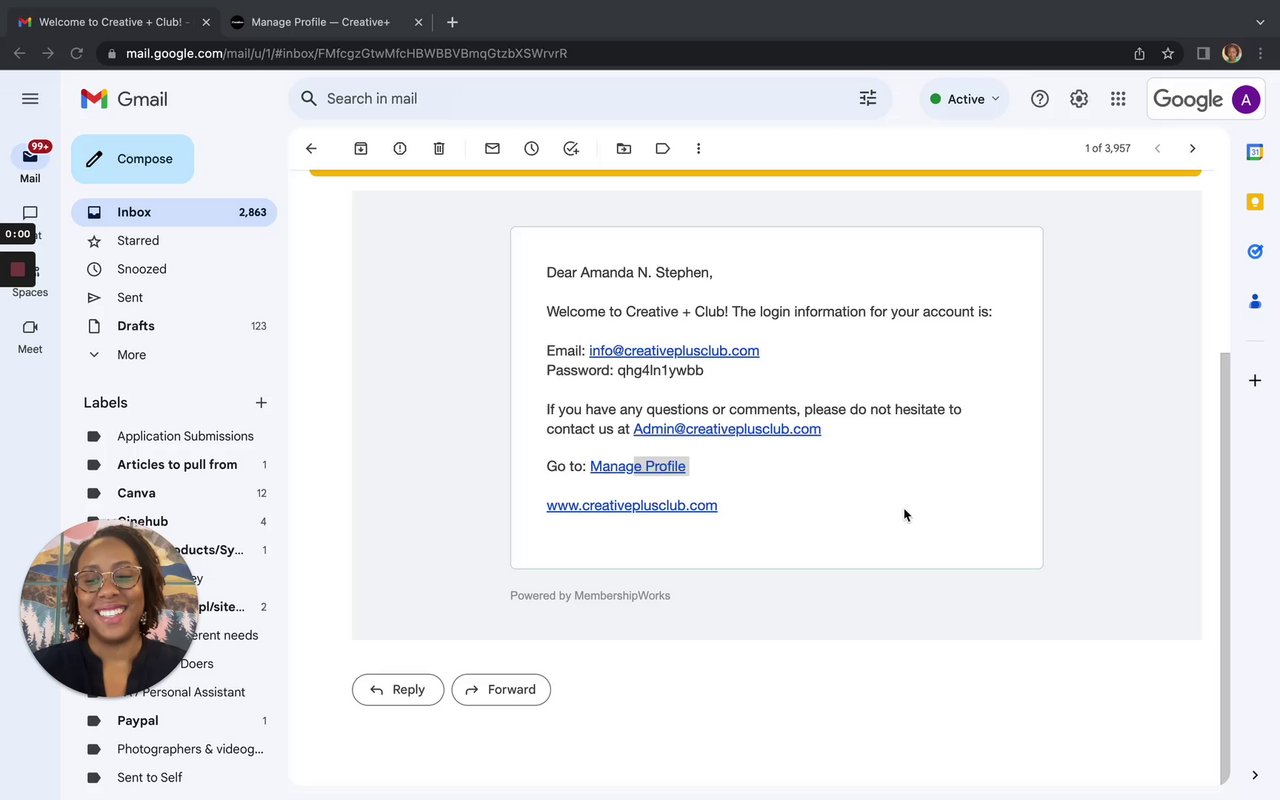Show the side panel arrow

[1255, 775]
